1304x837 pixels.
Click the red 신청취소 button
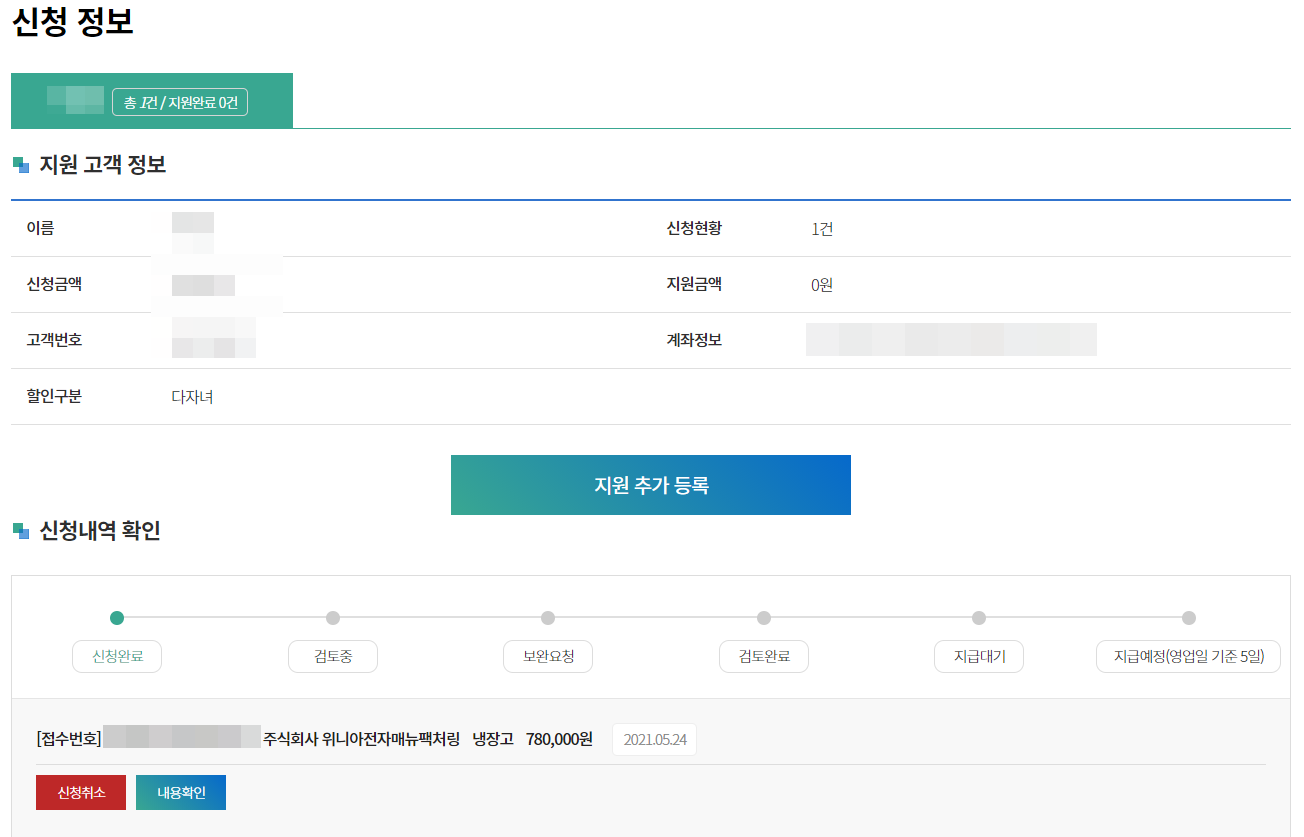click(x=80, y=792)
